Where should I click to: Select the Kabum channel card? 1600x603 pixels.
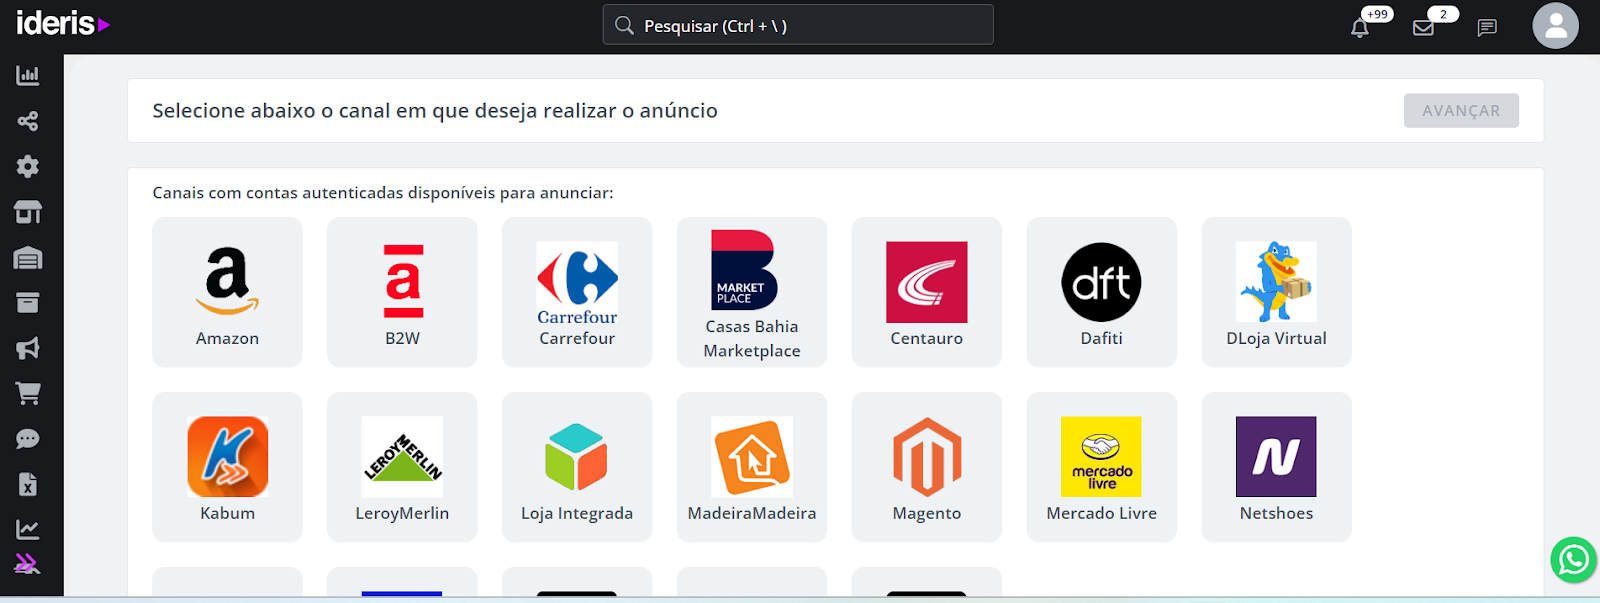pyautogui.click(x=227, y=467)
